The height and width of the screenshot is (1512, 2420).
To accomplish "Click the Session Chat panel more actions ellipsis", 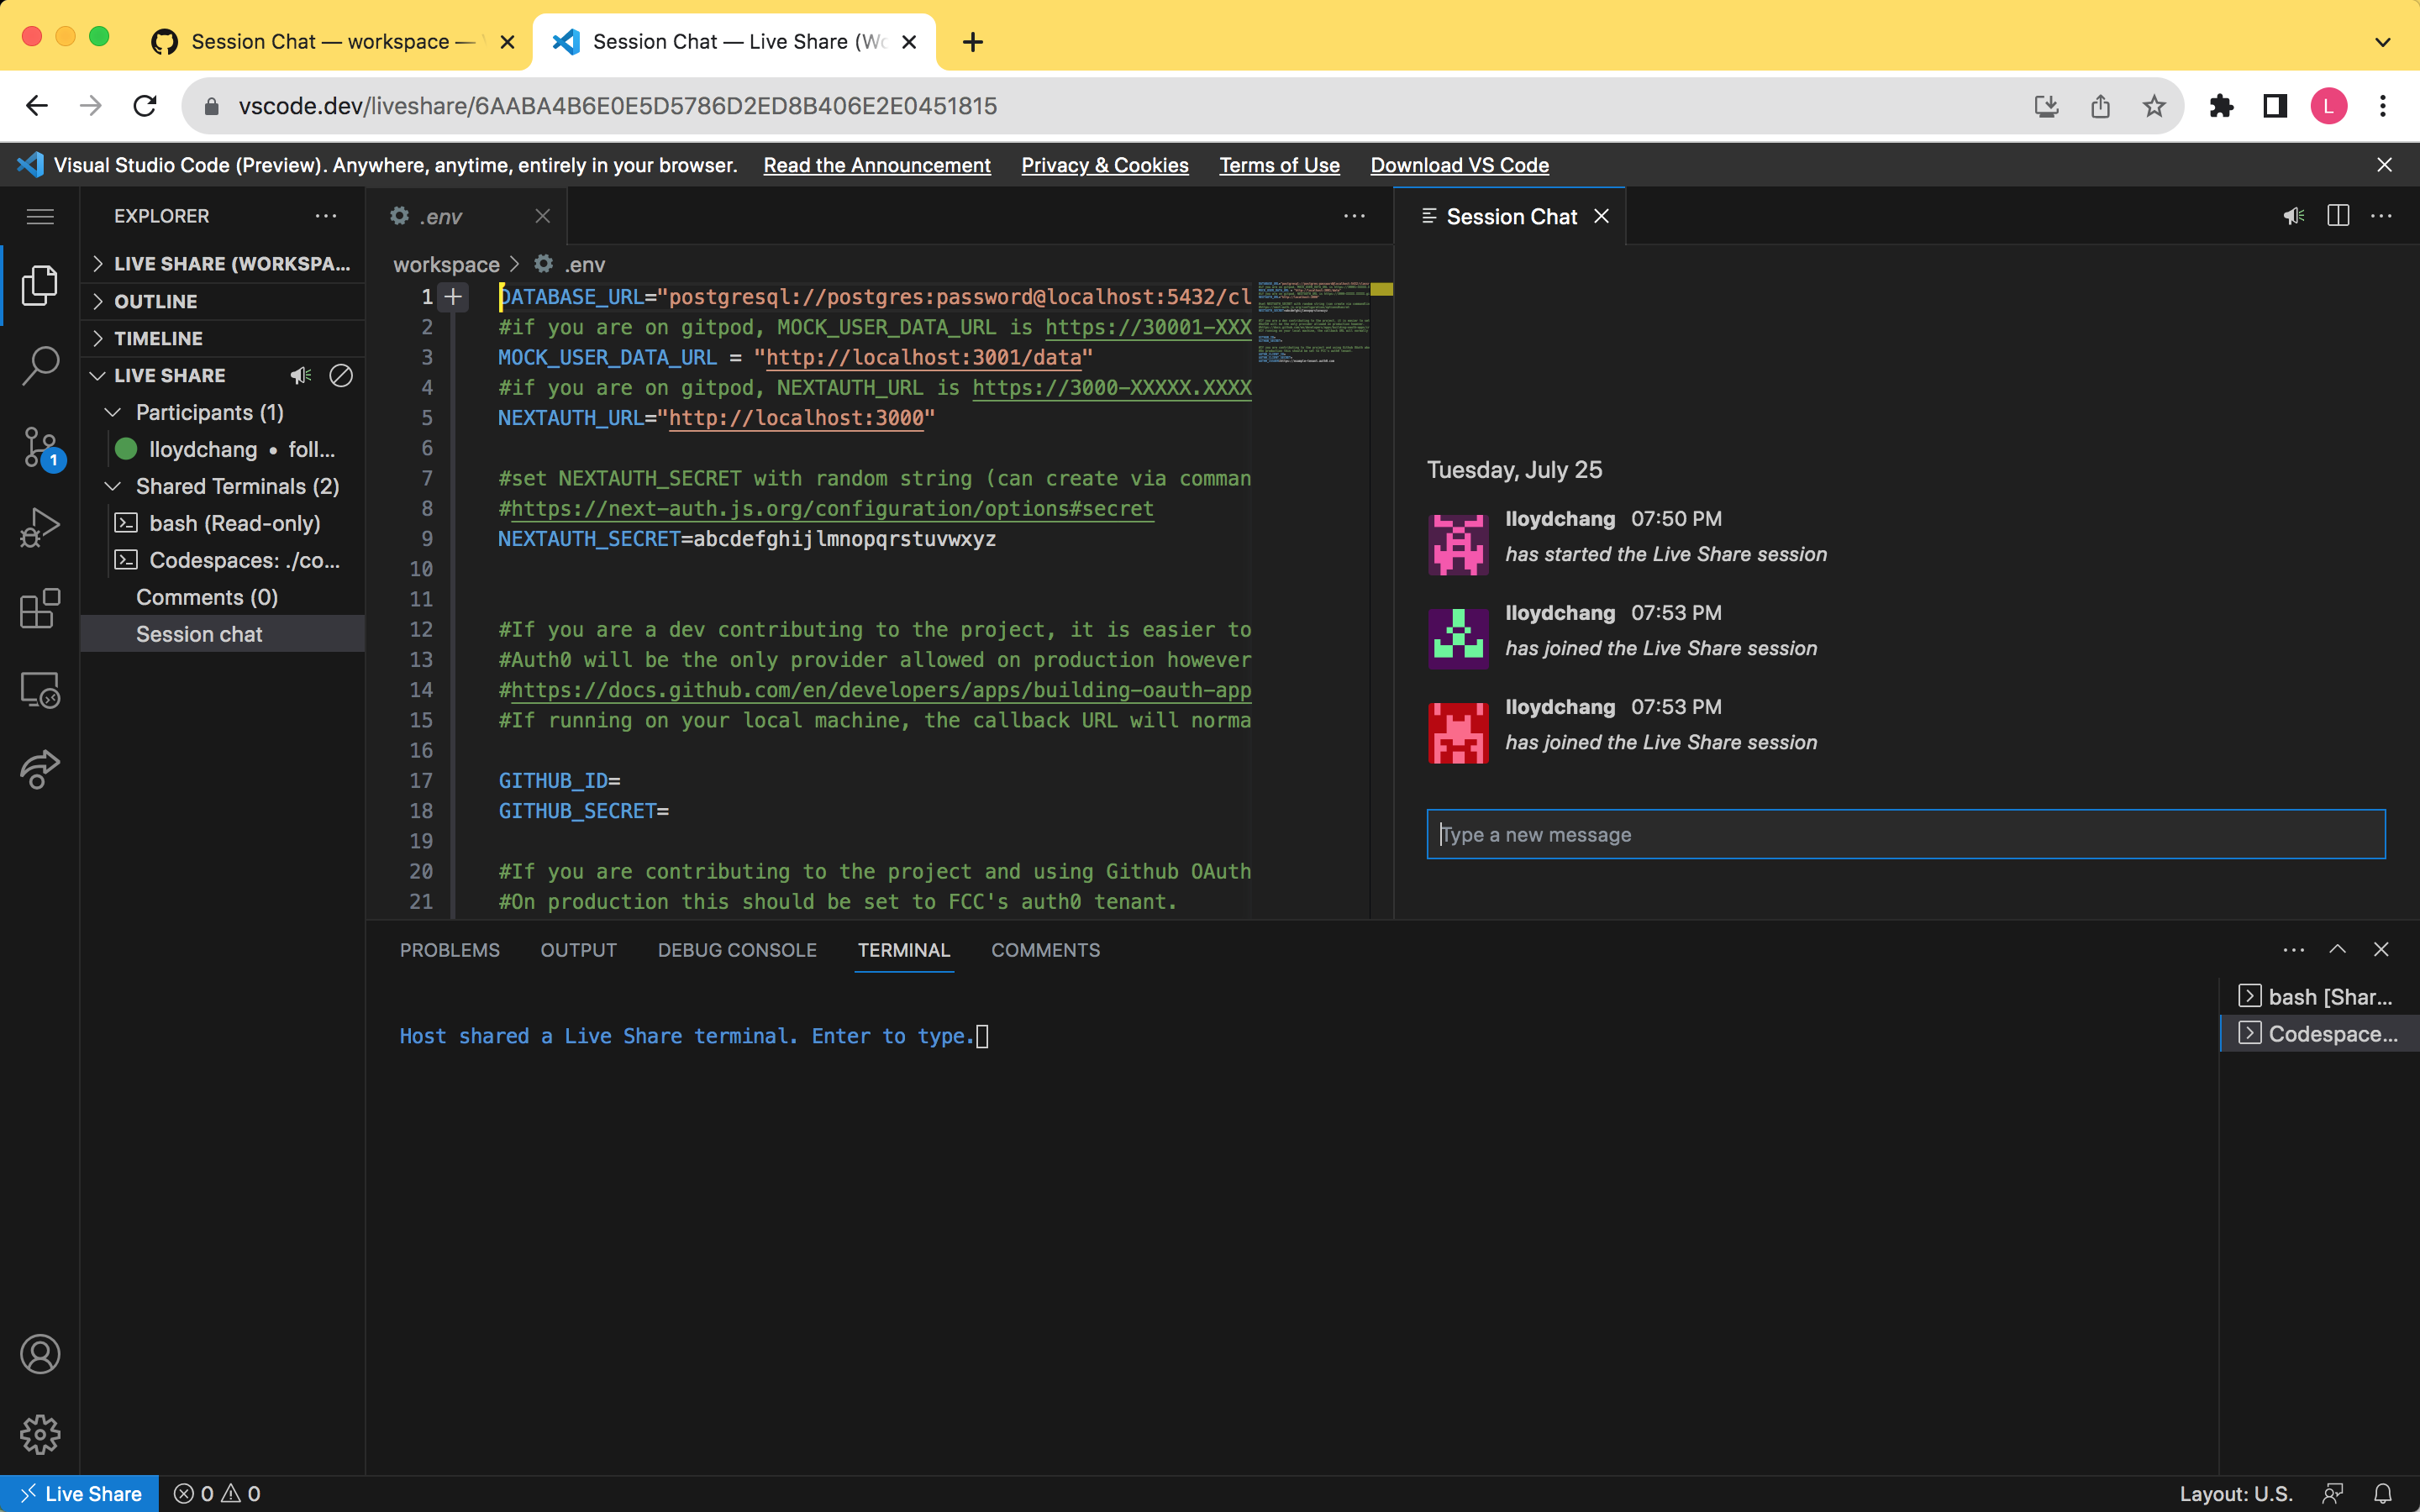I will [2382, 216].
